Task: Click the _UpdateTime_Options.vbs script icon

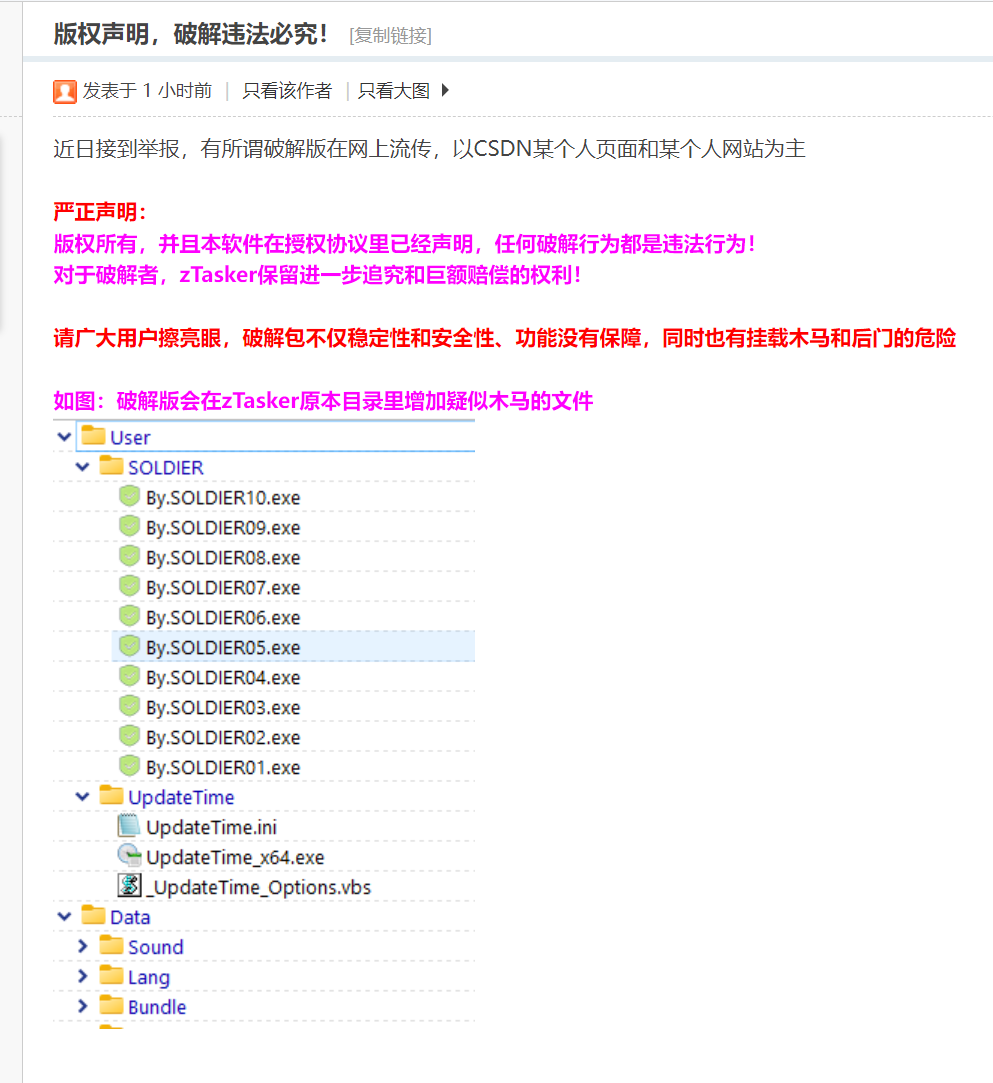Action: (129, 885)
